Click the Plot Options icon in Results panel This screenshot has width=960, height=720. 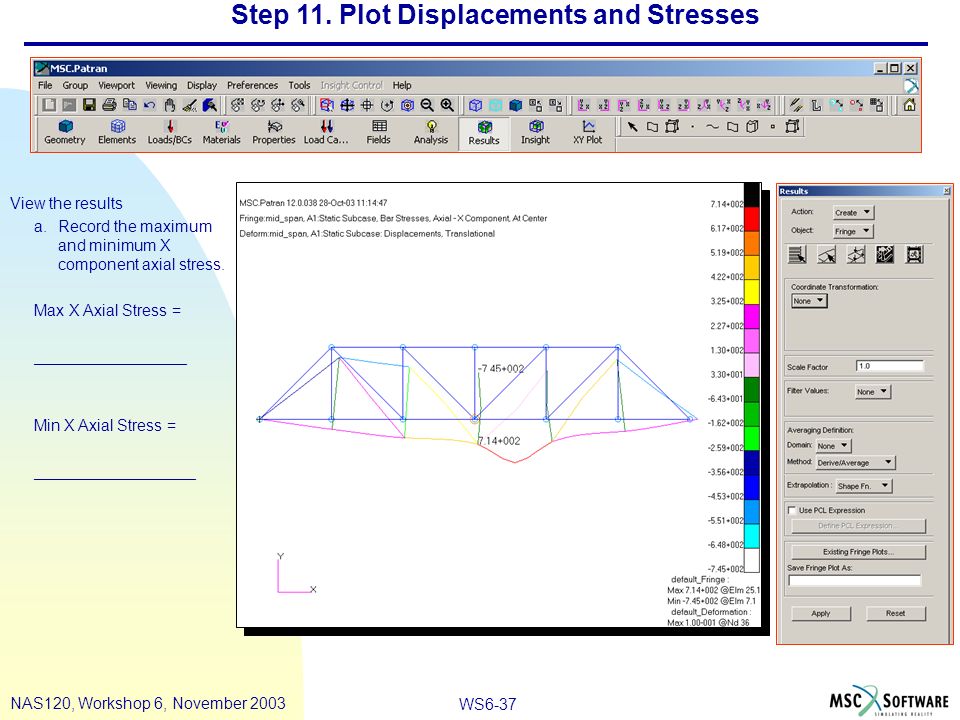click(885, 255)
